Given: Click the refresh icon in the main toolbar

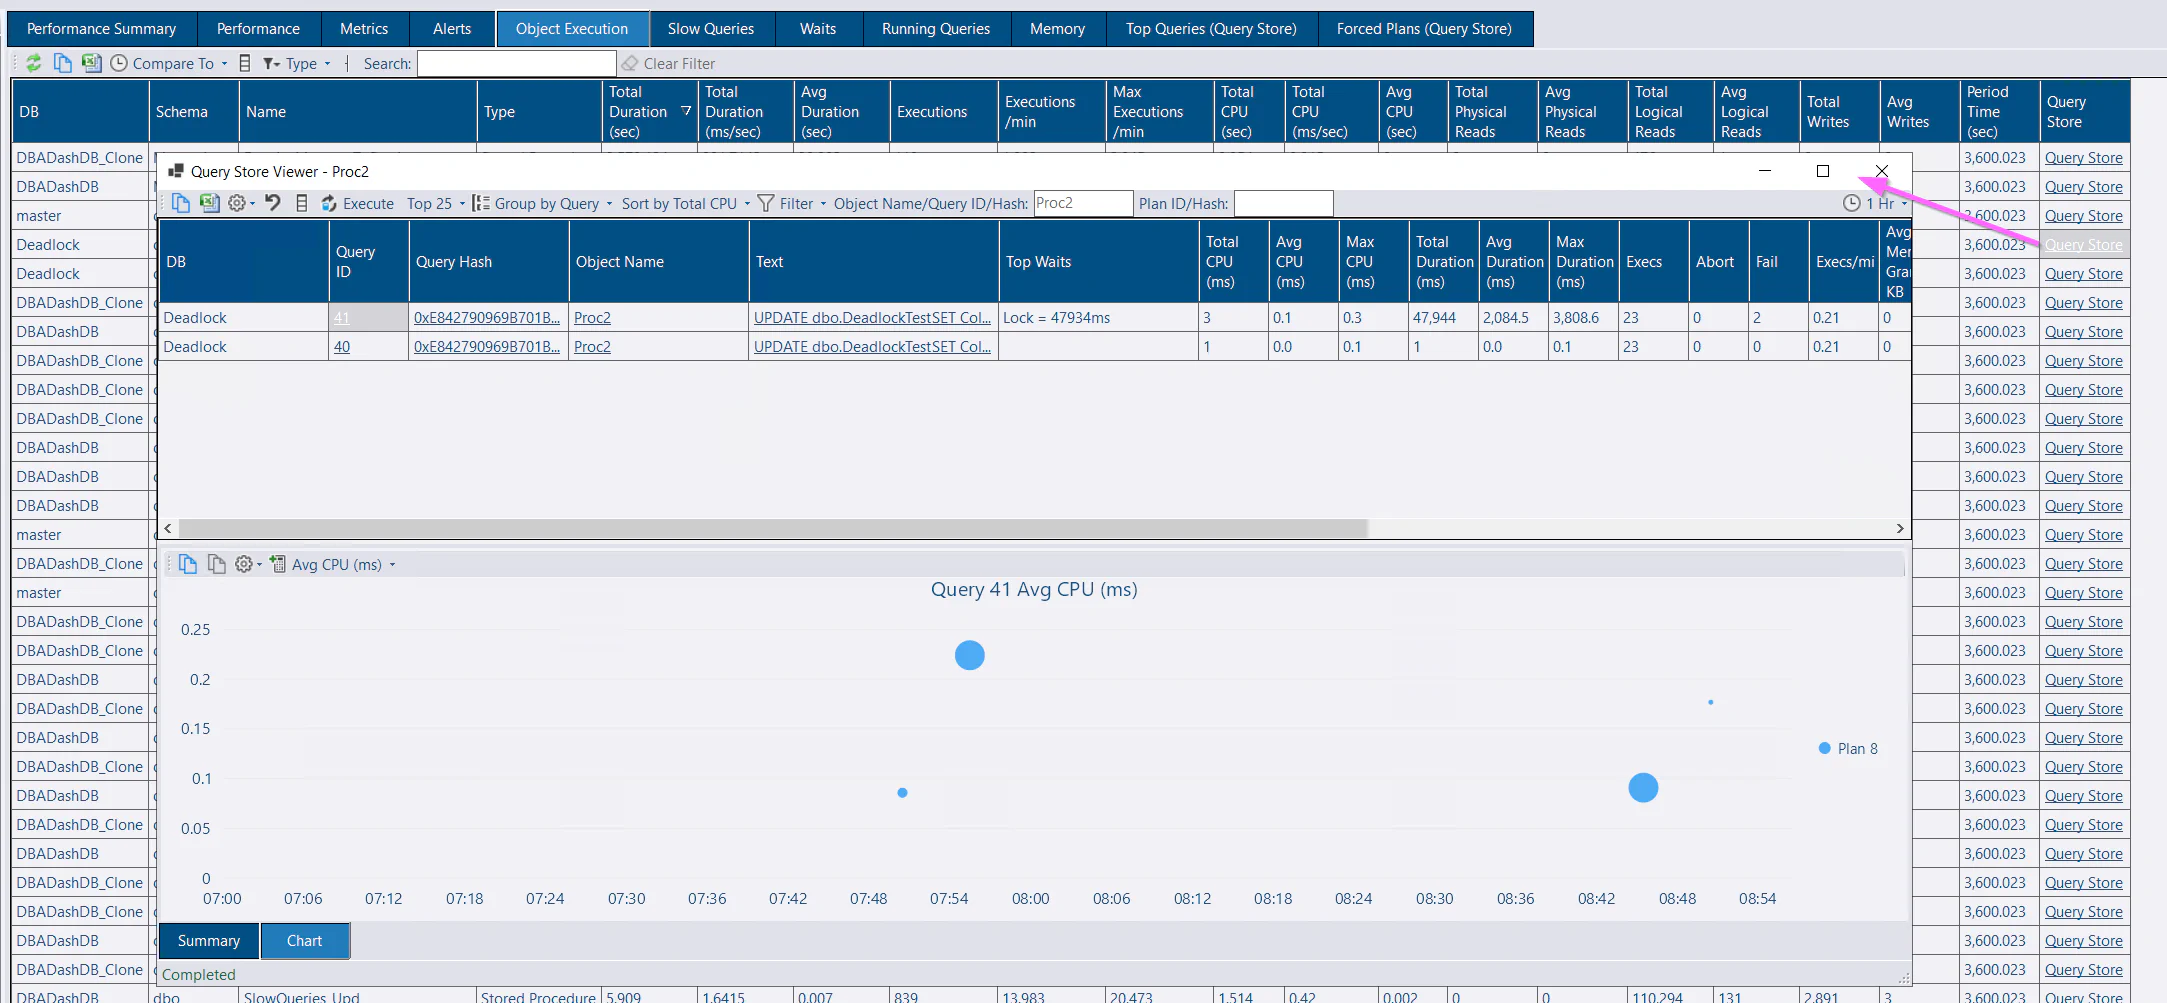Looking at the screenshot, I should (x=35, y=63).
